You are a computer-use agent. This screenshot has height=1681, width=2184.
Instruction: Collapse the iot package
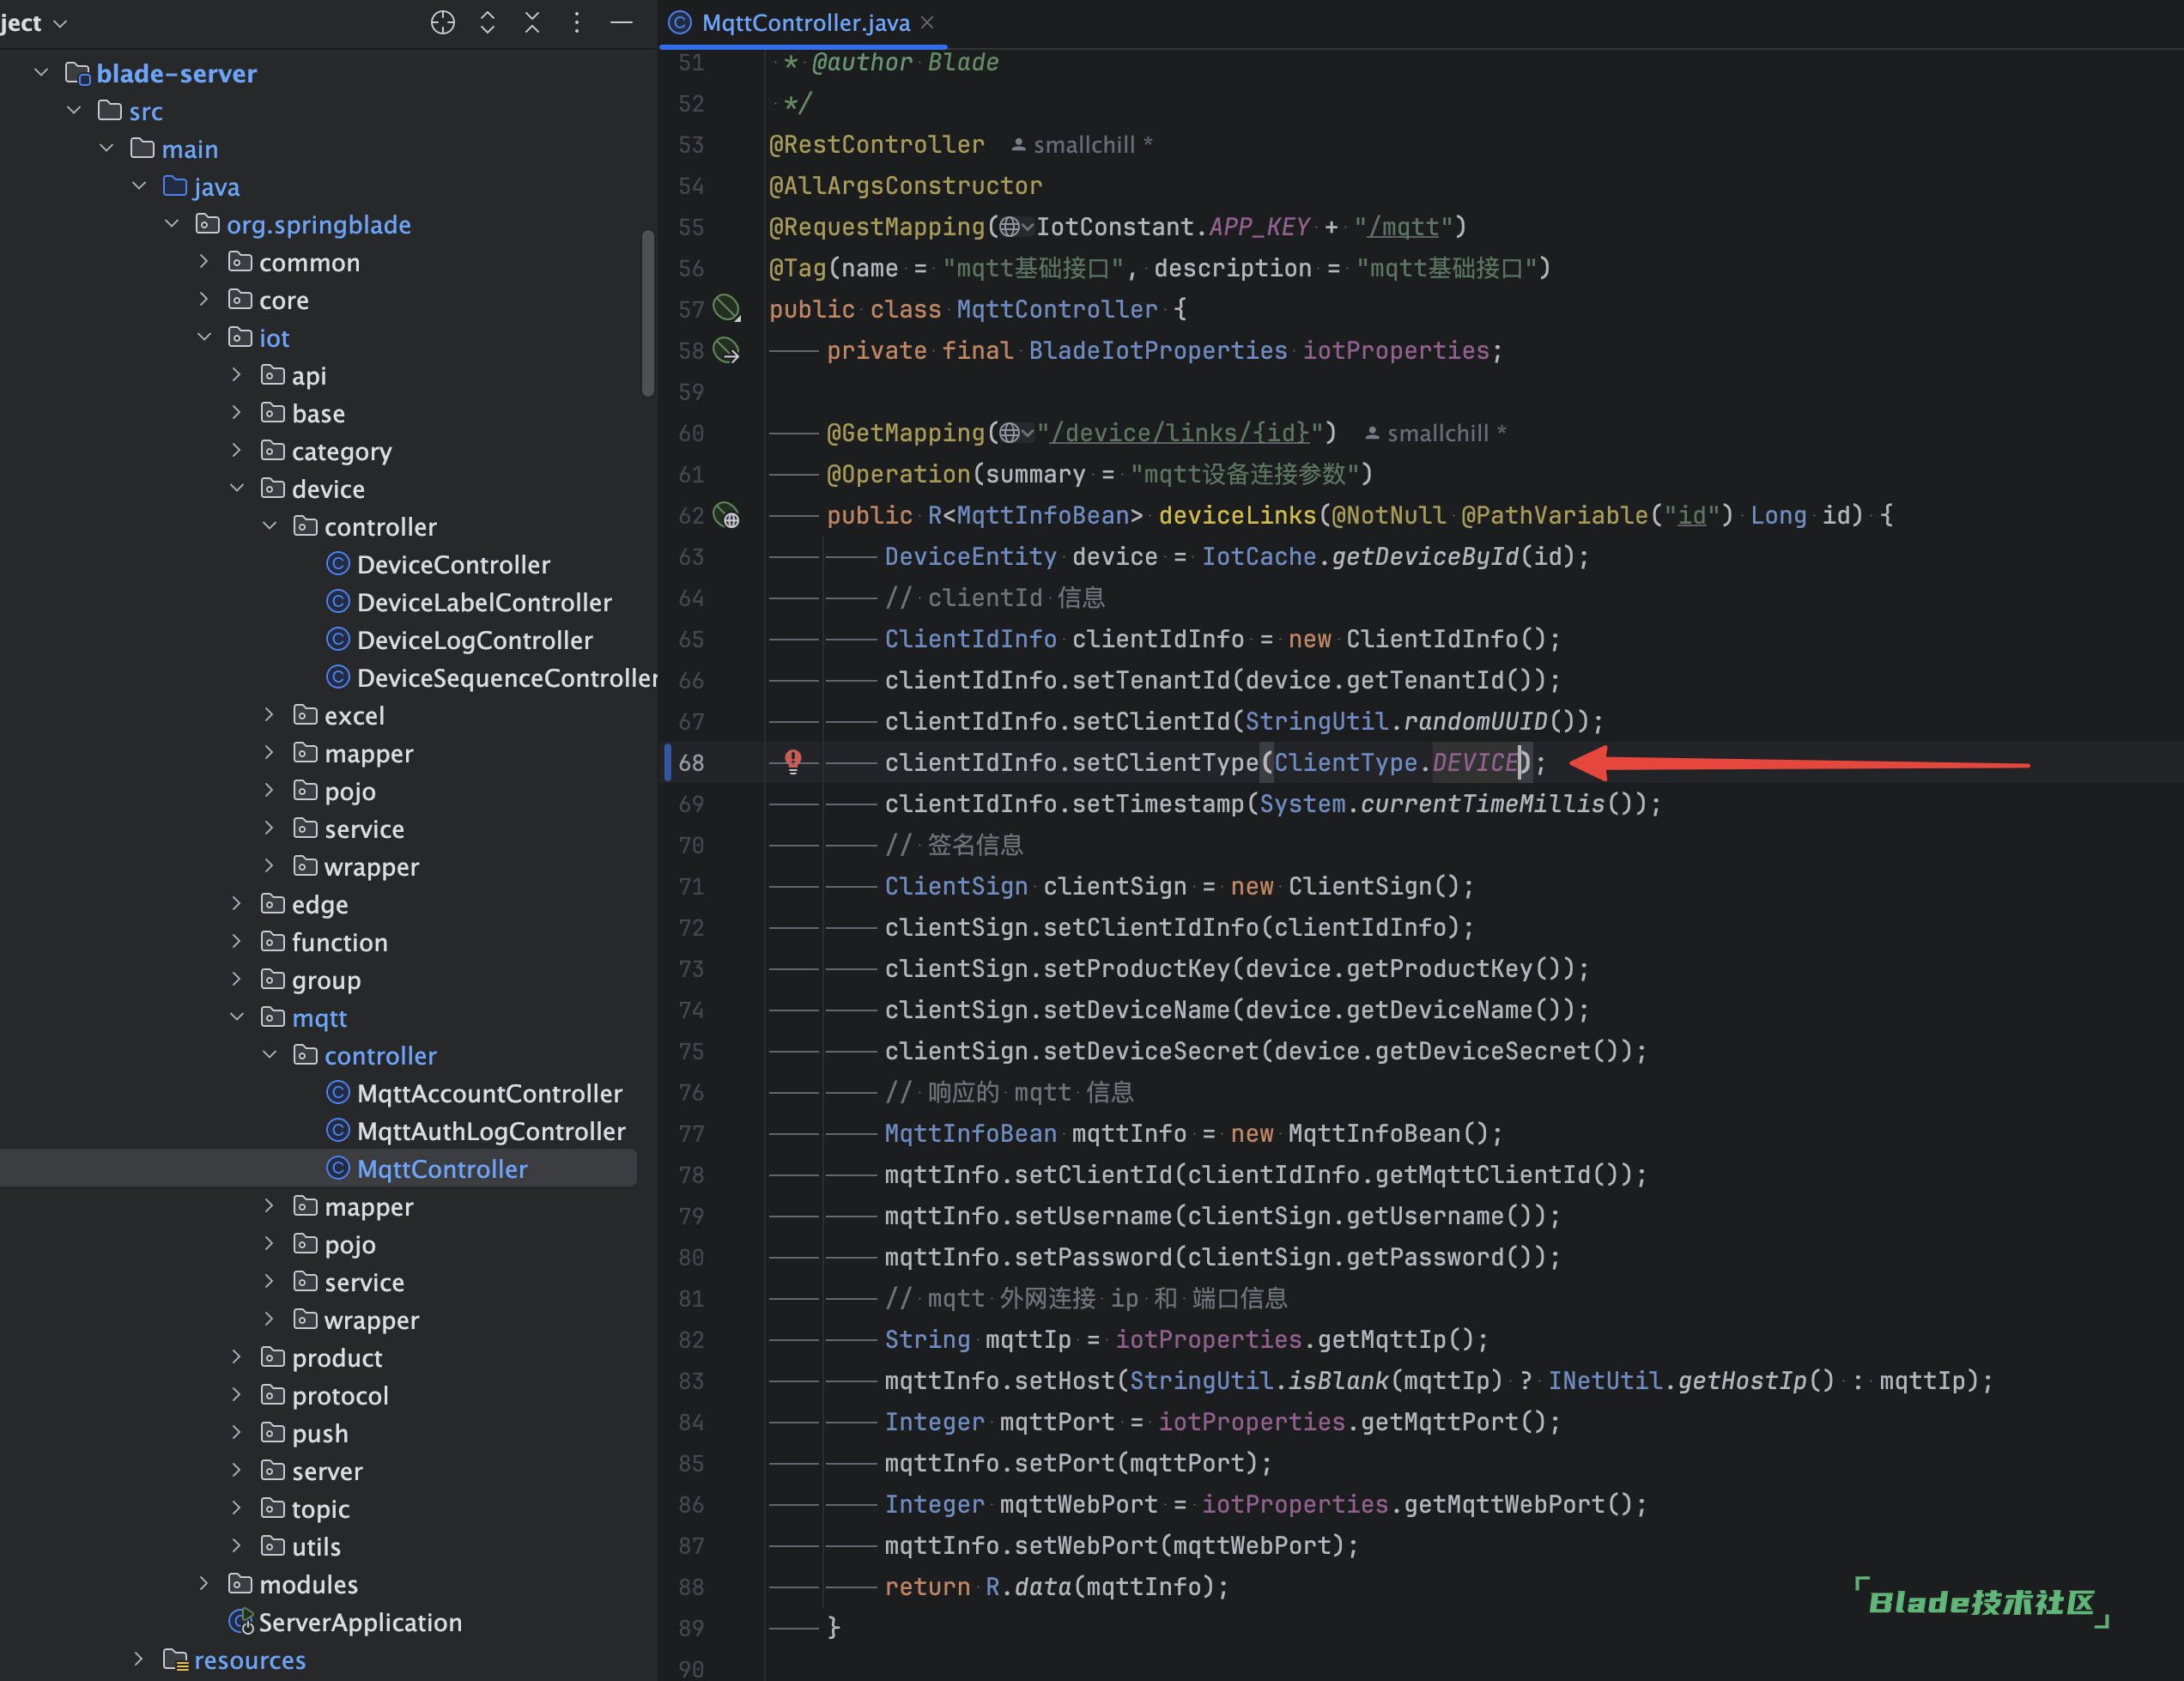click(204, 338)
